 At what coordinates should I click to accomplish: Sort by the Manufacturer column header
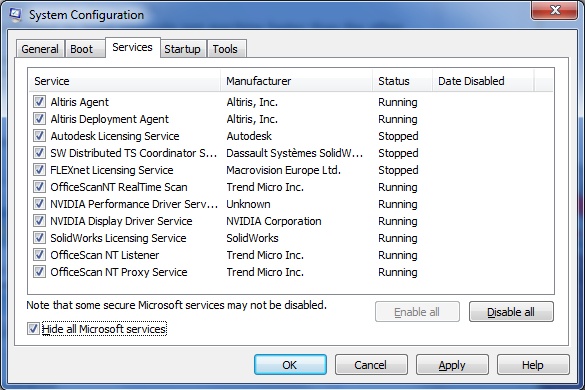(x=297, y=81)
